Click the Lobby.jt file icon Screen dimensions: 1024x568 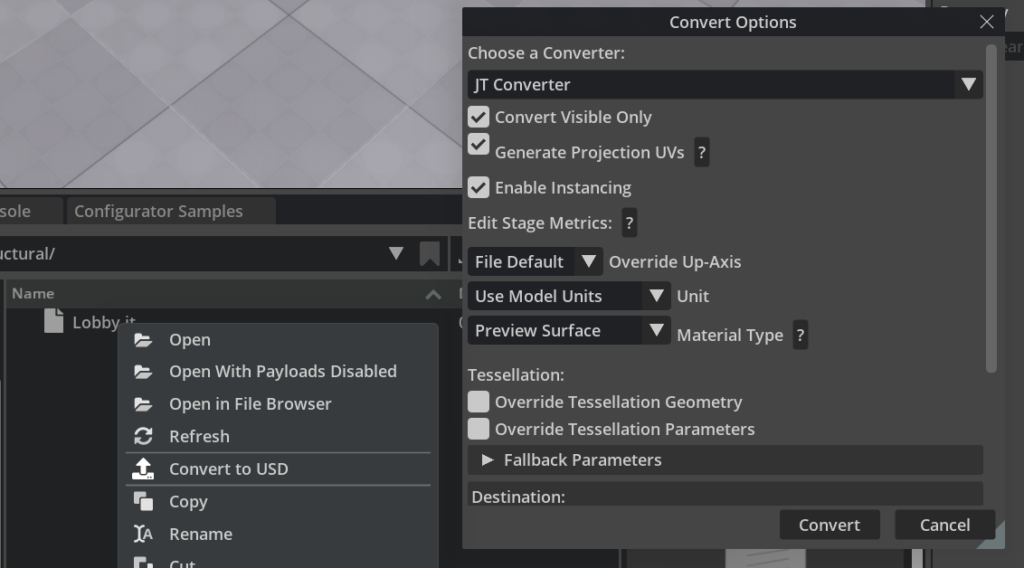coord(54,322)
